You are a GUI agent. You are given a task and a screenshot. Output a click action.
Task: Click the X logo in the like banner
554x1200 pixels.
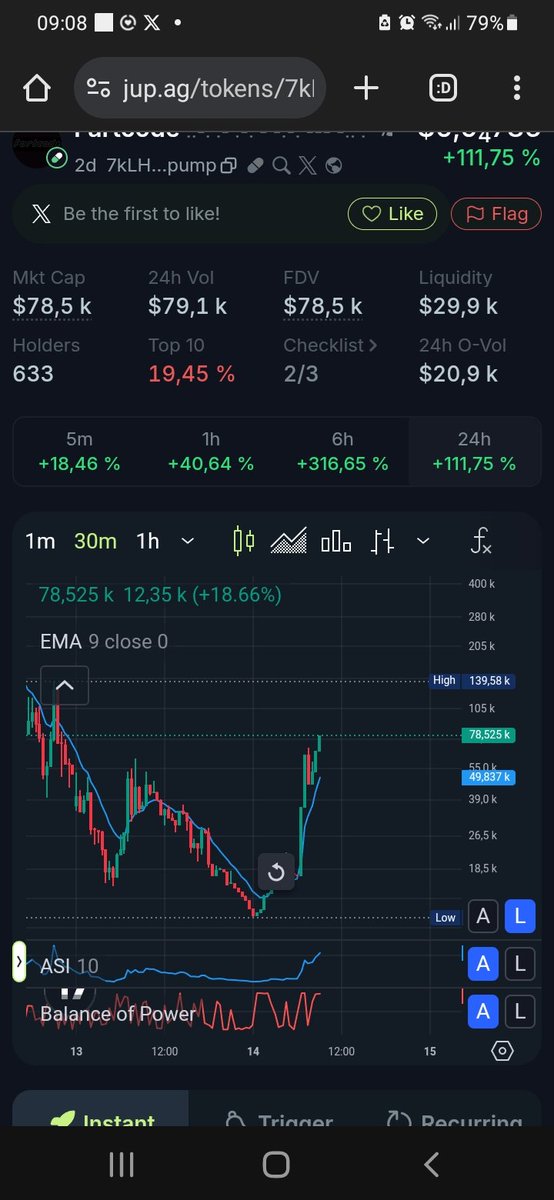41,213
